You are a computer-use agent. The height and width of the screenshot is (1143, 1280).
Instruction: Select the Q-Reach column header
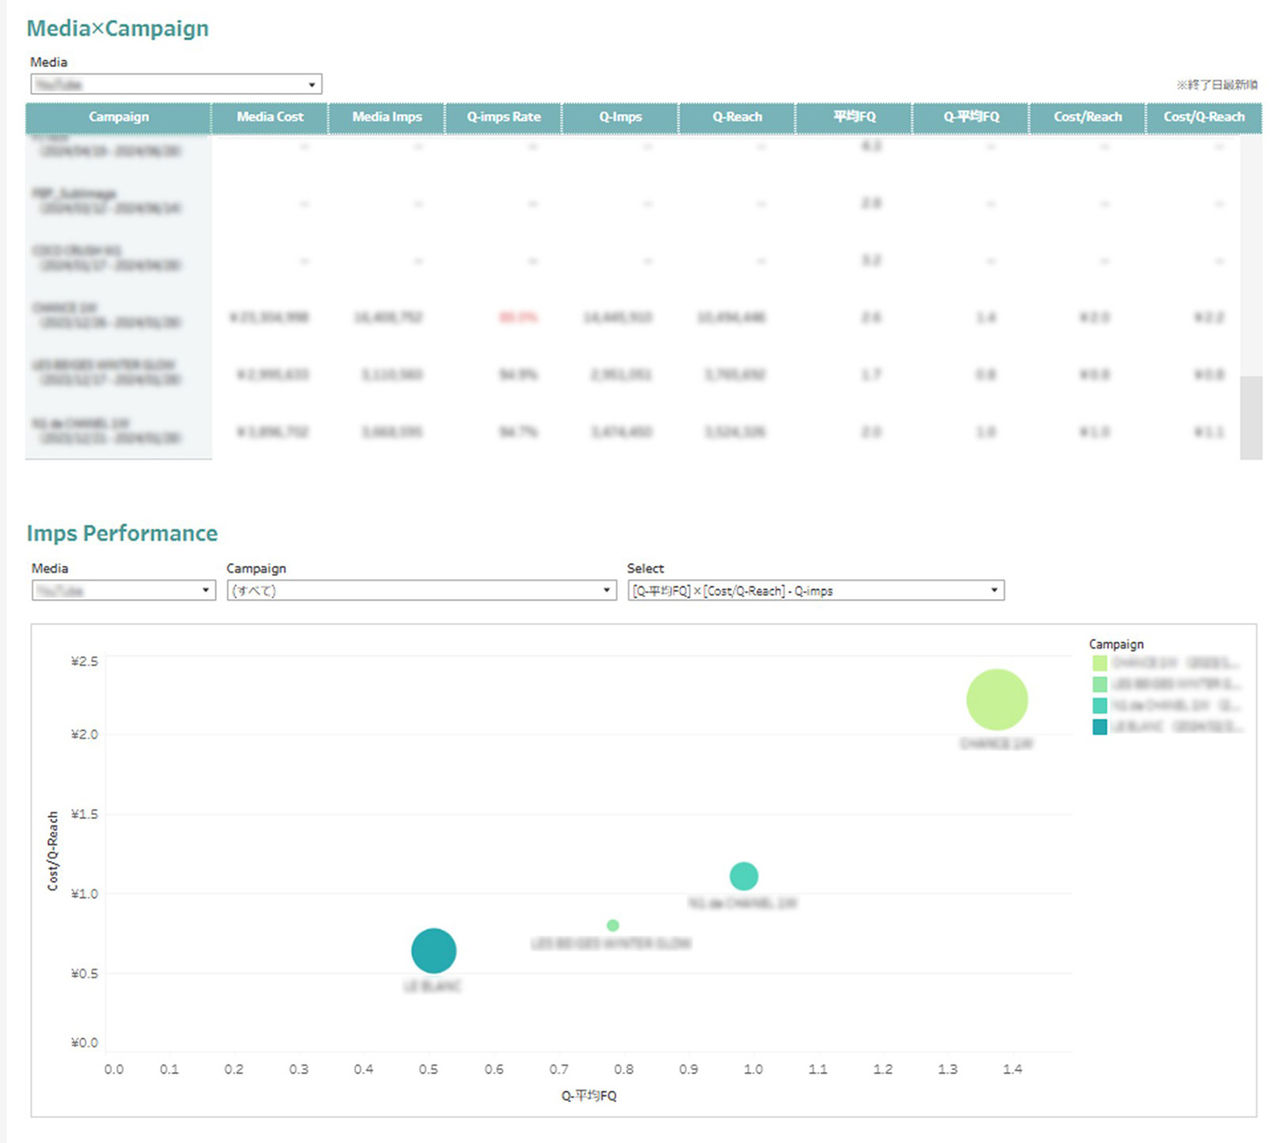point(737,117)
